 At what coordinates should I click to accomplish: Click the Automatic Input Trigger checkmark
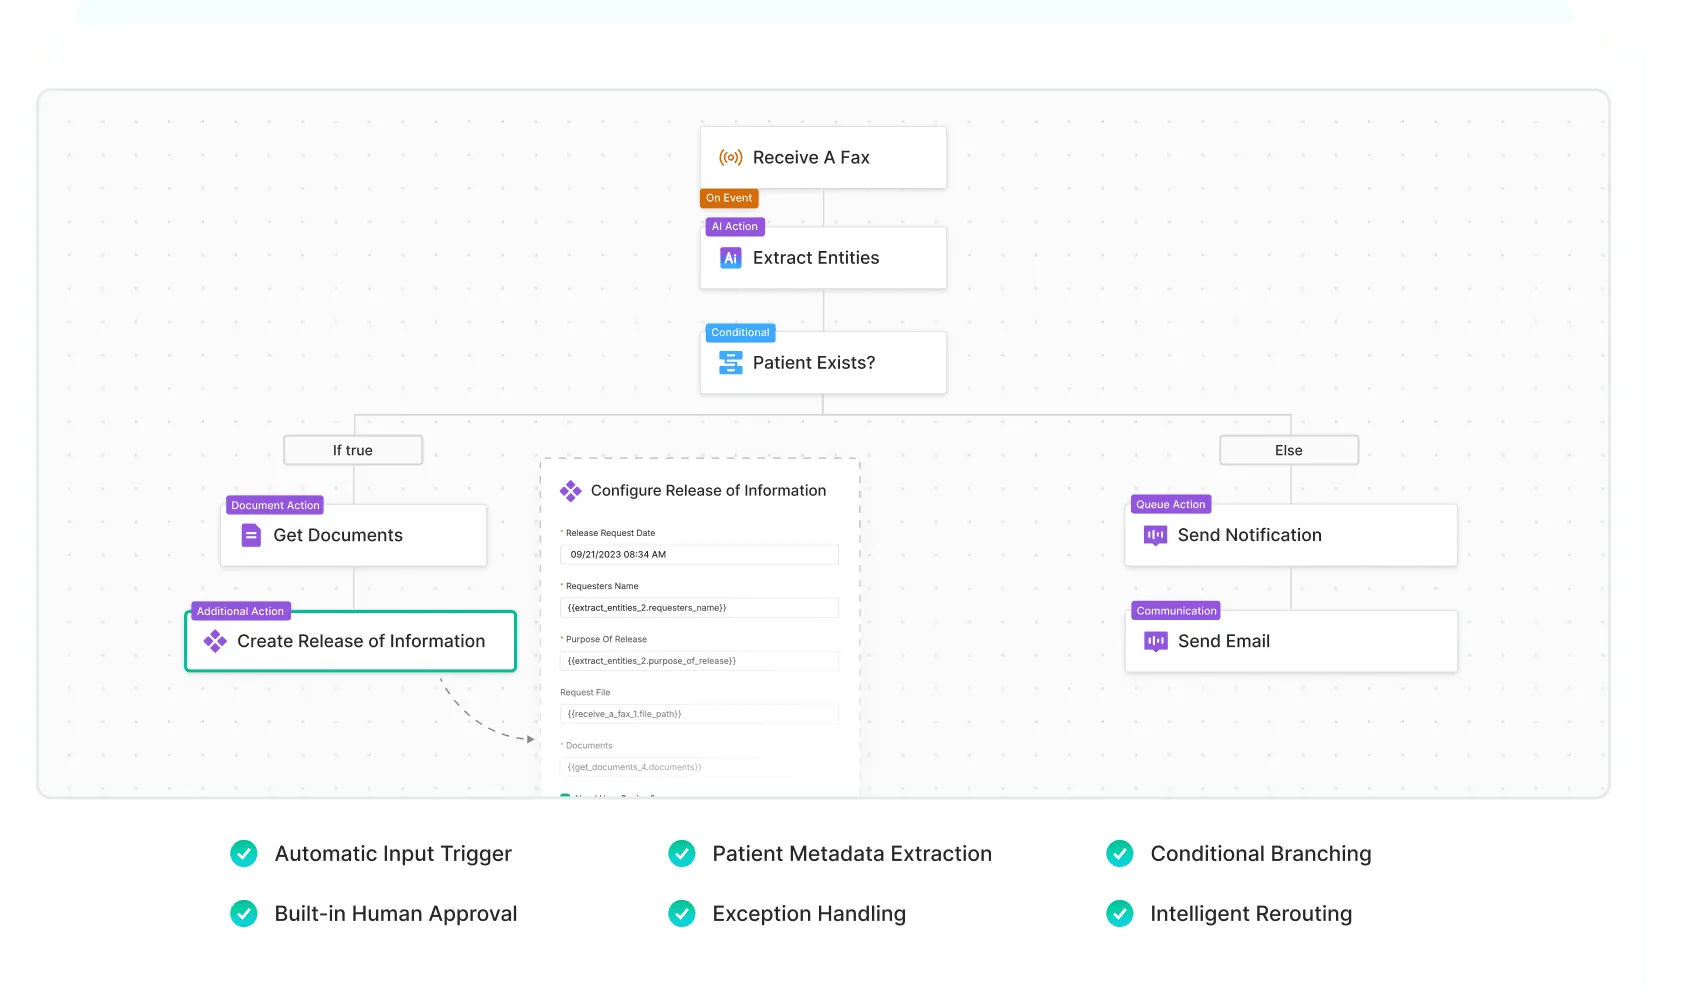[244, 854]
